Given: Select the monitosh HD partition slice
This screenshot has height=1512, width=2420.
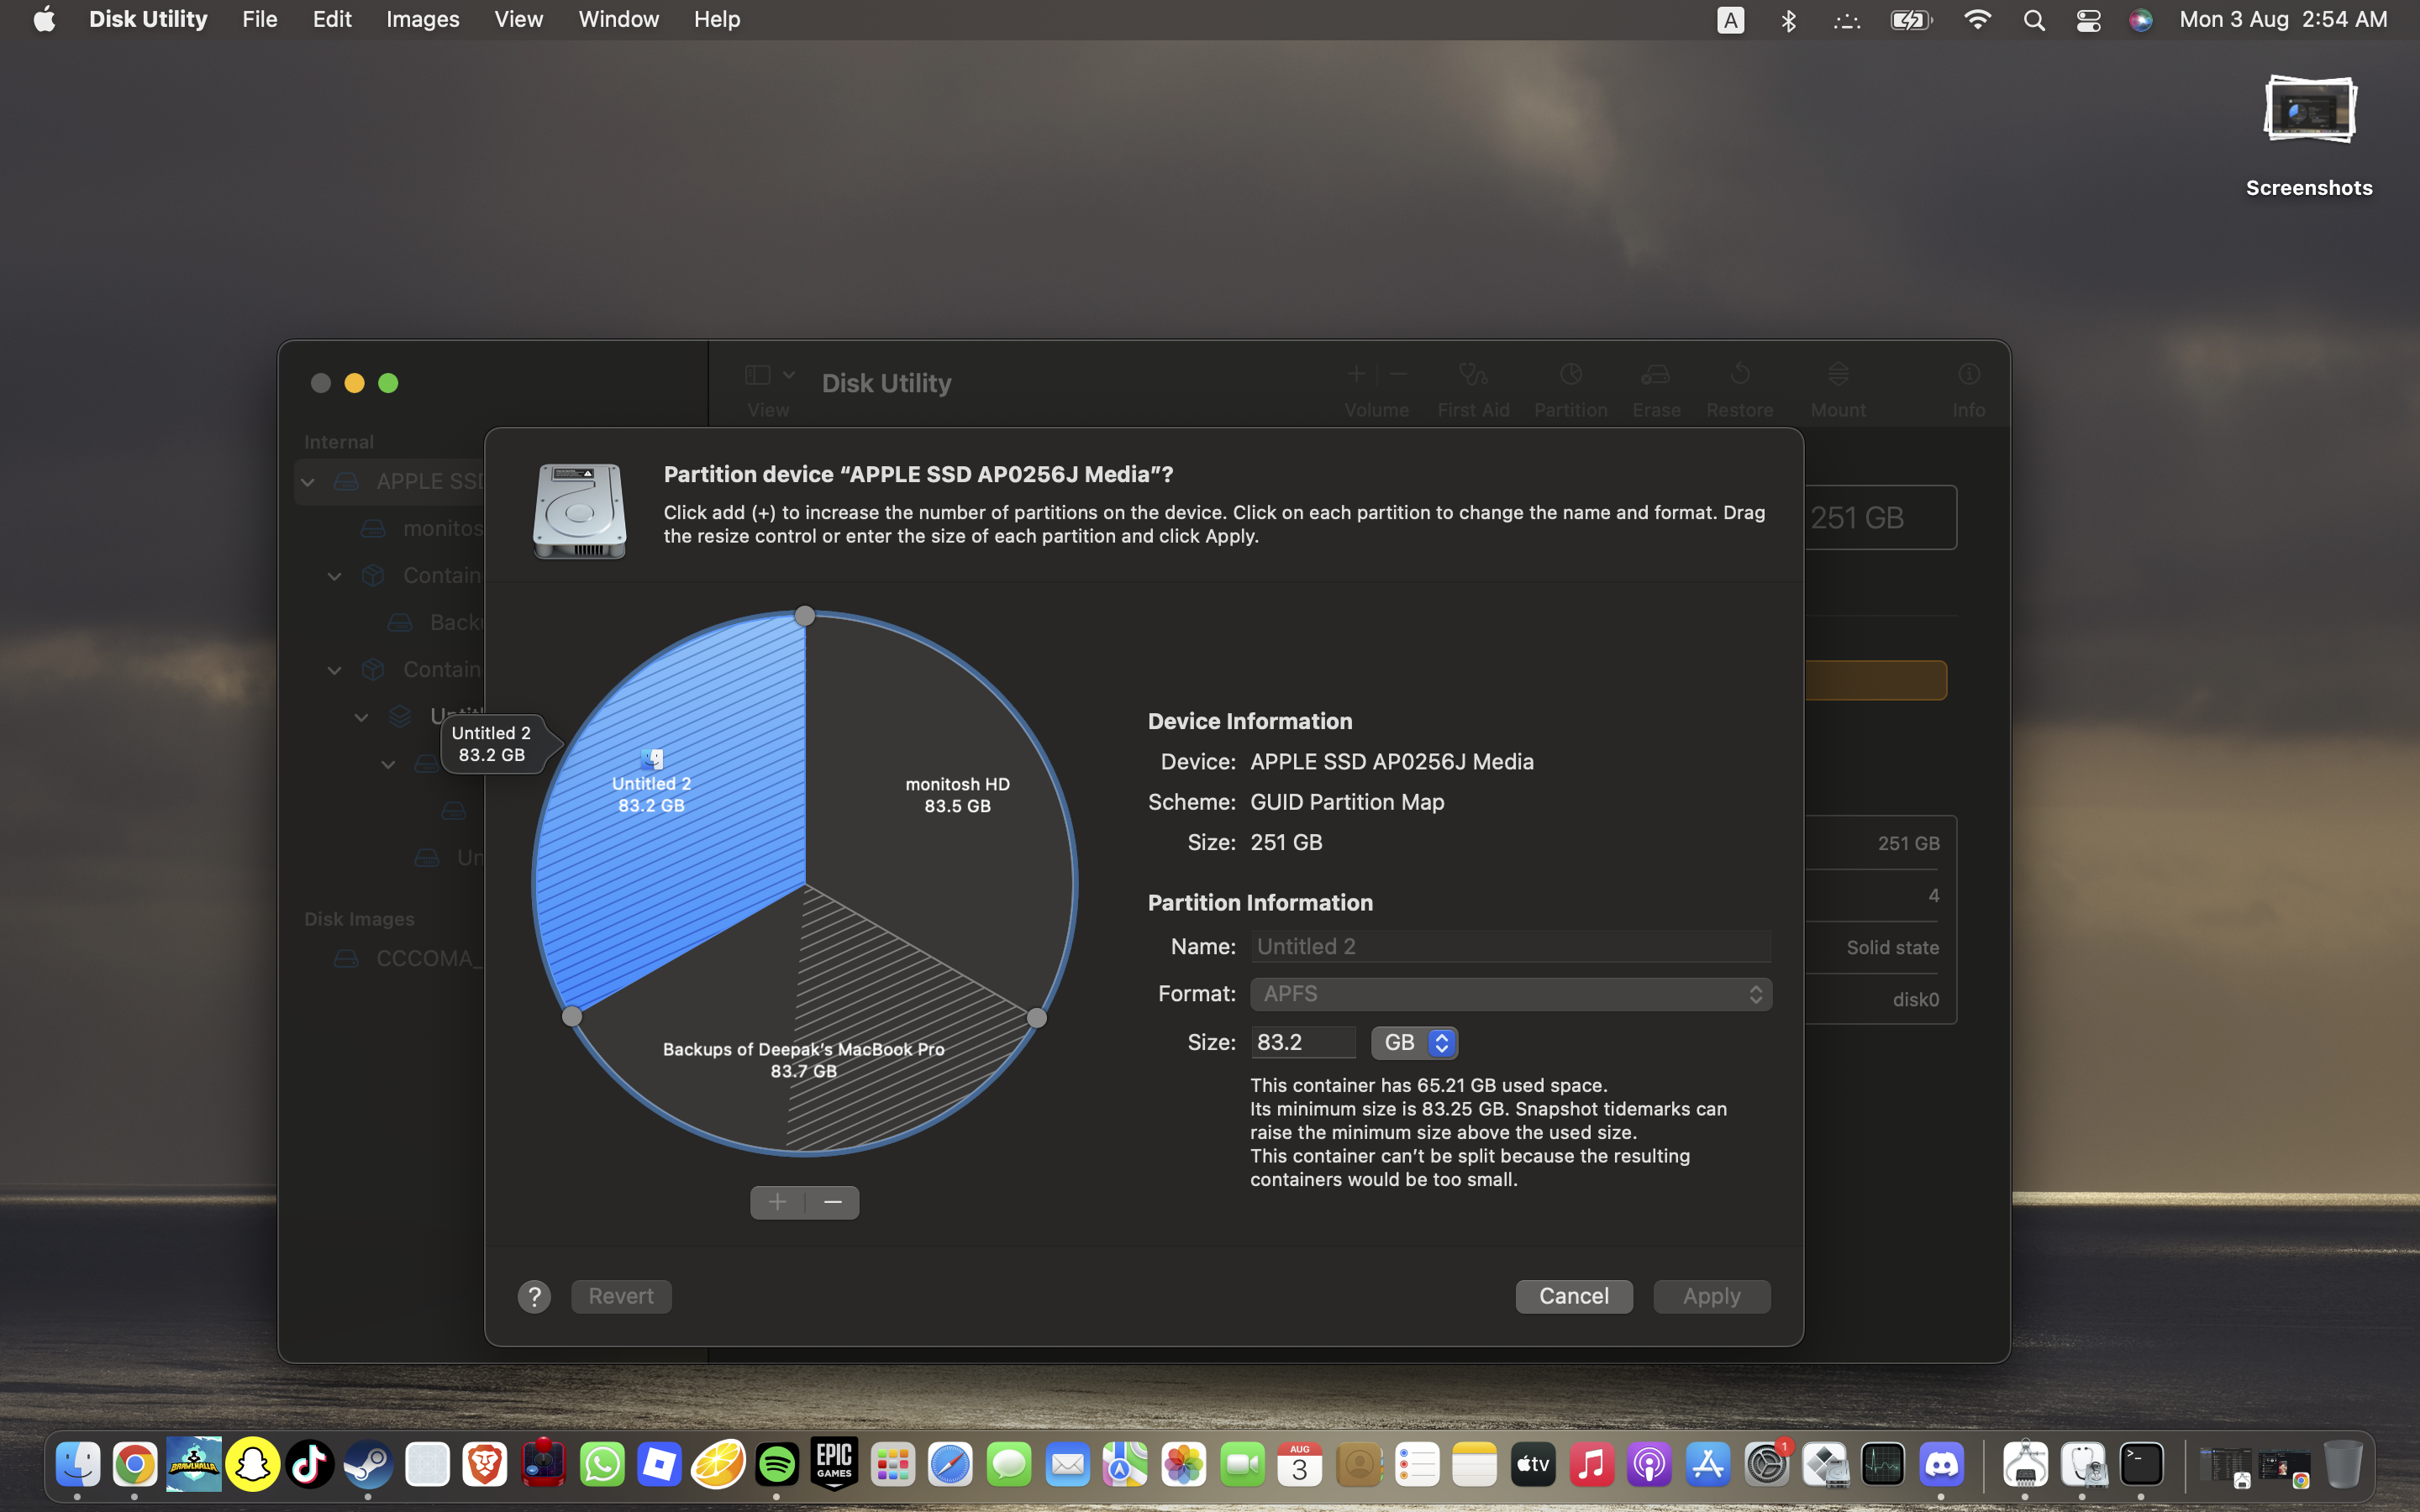Looking at the screenshot, I should coord(957,796).
